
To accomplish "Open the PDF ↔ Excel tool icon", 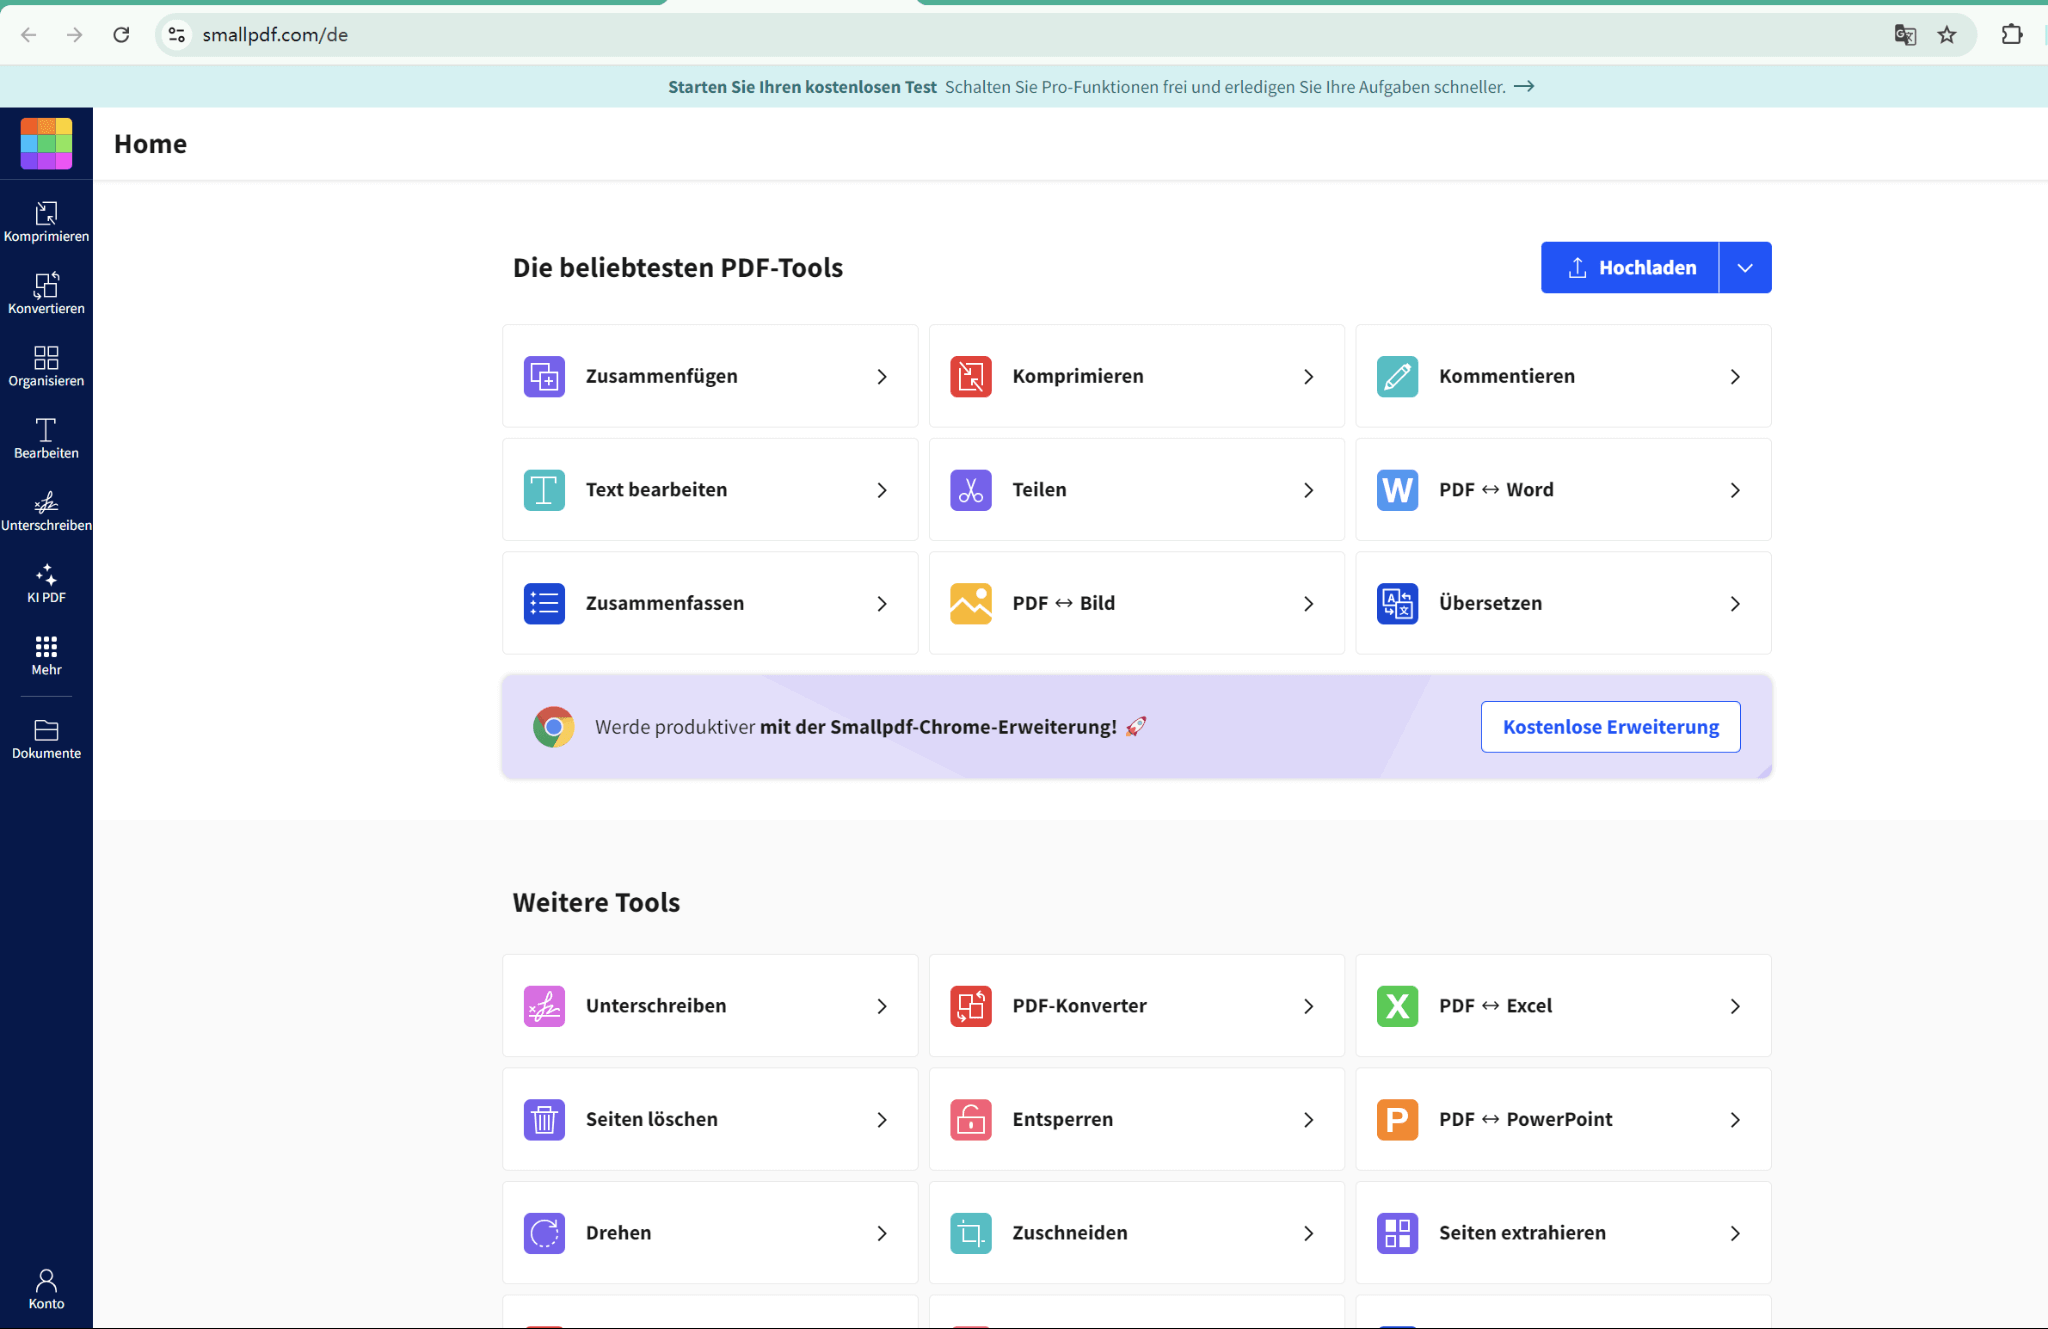I will tap(1397, 1006).
